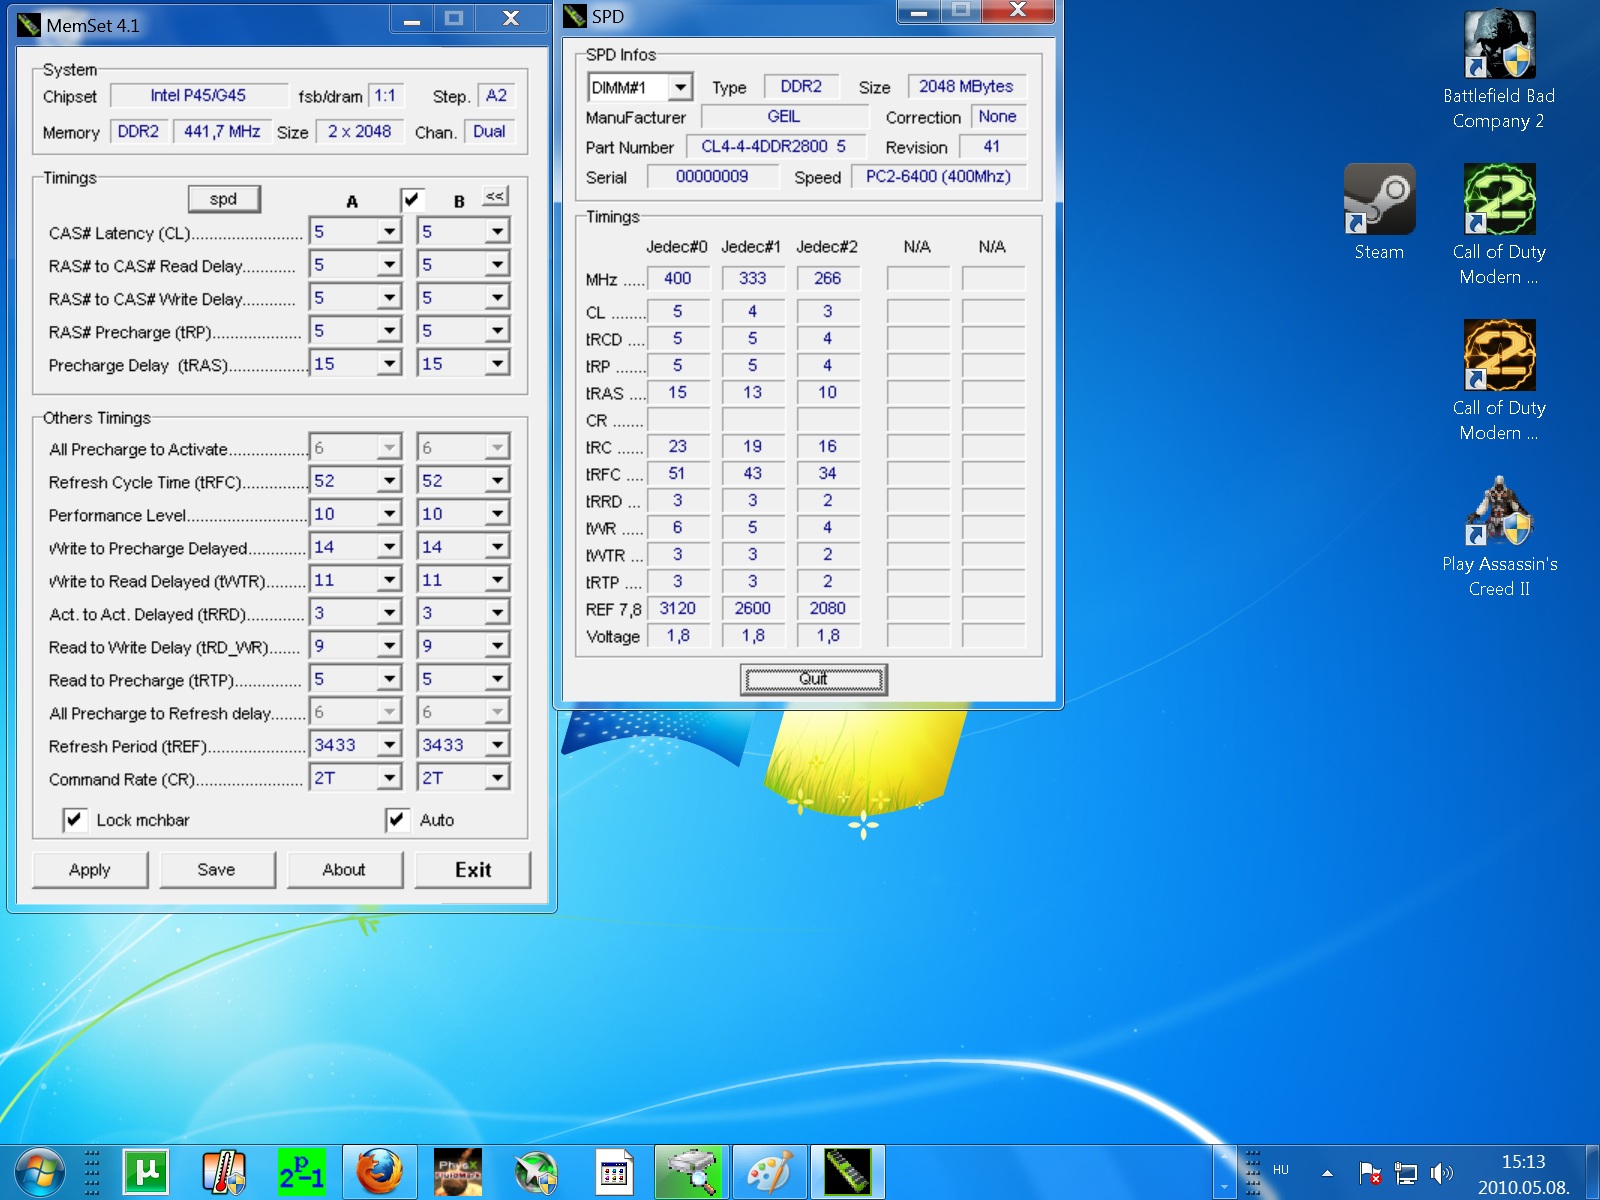Click the Jedec#0 MHz value 400
The width and height of the screenshot is (1600, 1200).
(678, 279)
